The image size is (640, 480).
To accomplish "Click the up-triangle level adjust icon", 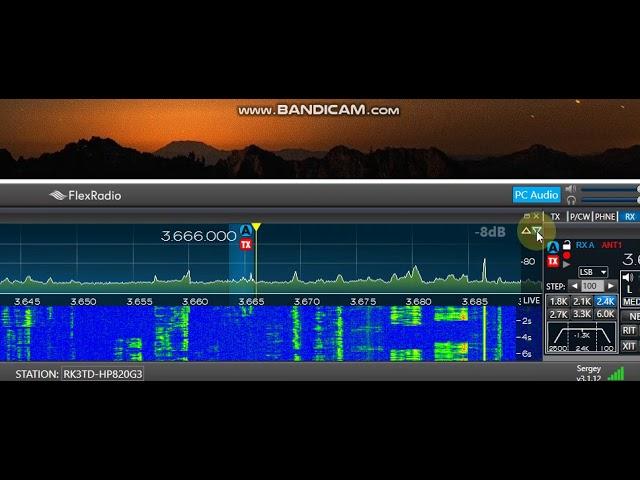I will point(526,231).
